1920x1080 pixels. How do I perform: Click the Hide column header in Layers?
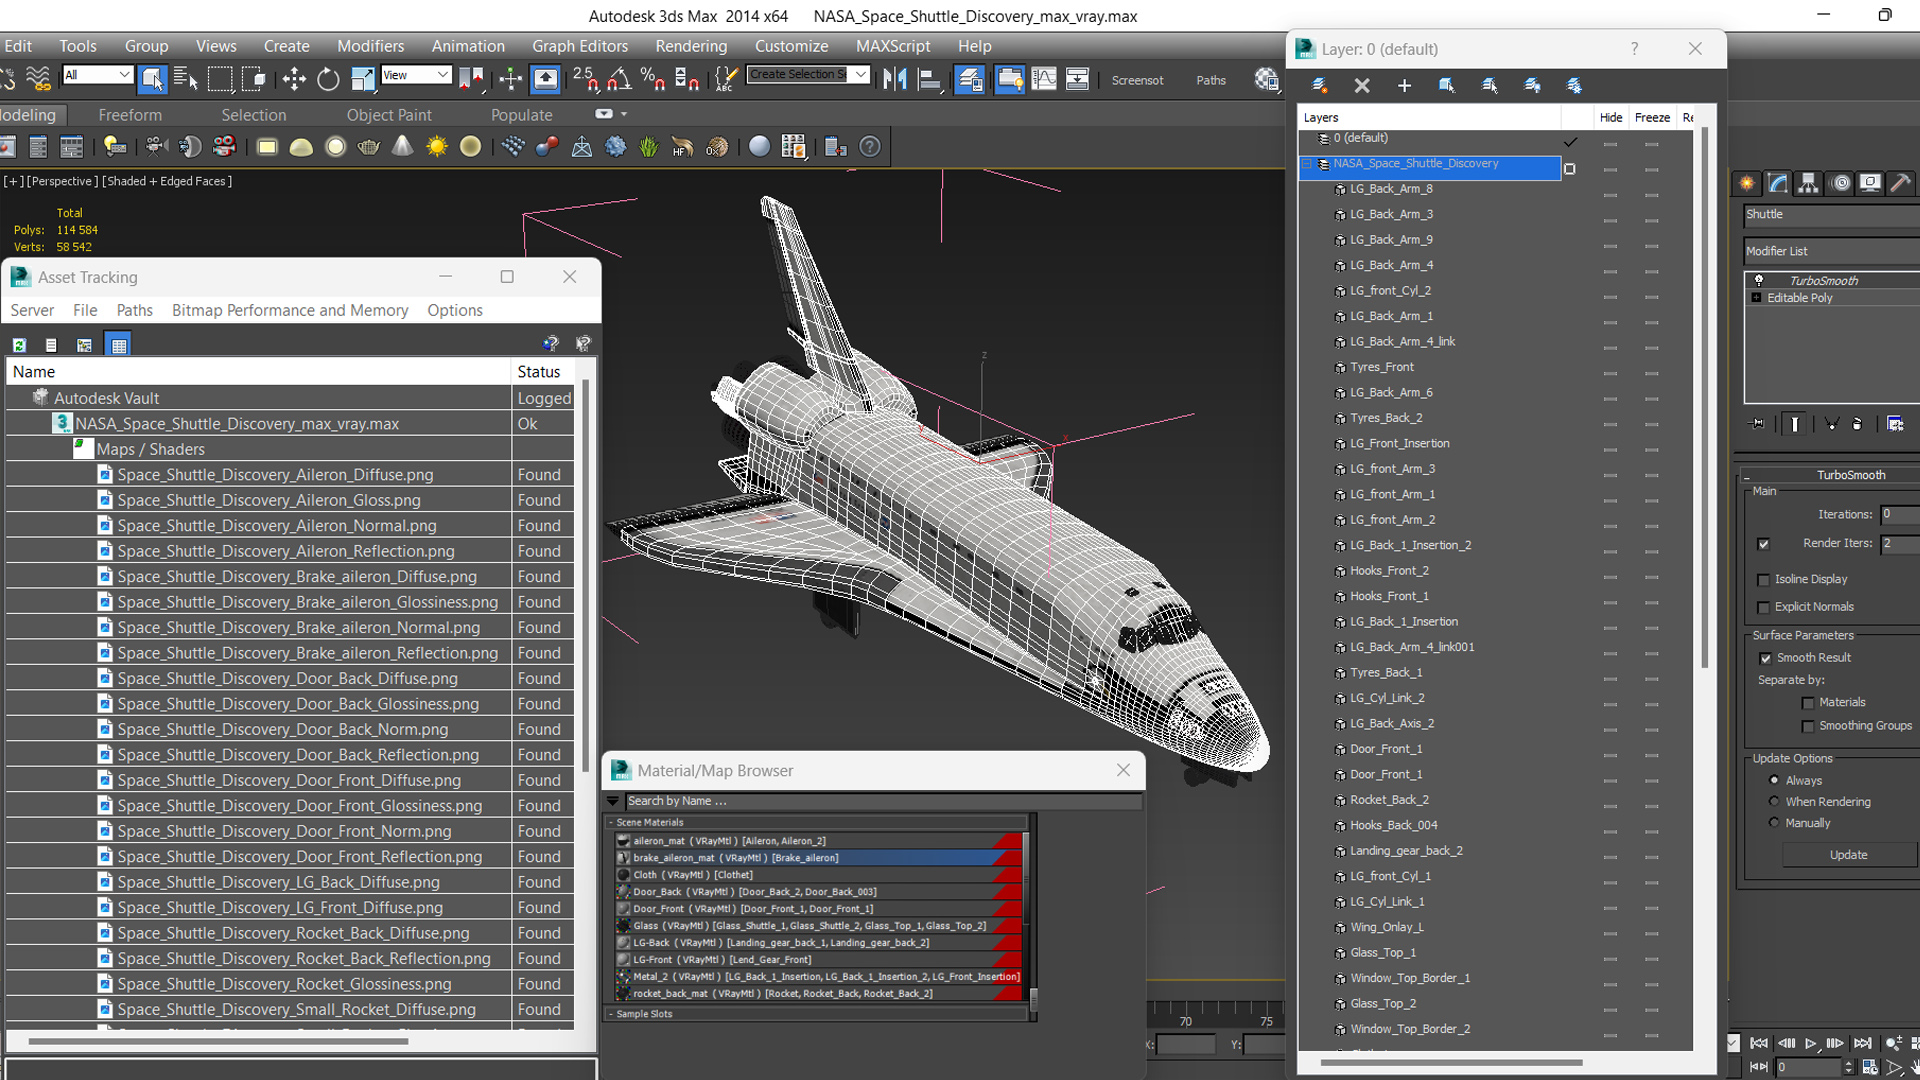(x=1611, y=118)
